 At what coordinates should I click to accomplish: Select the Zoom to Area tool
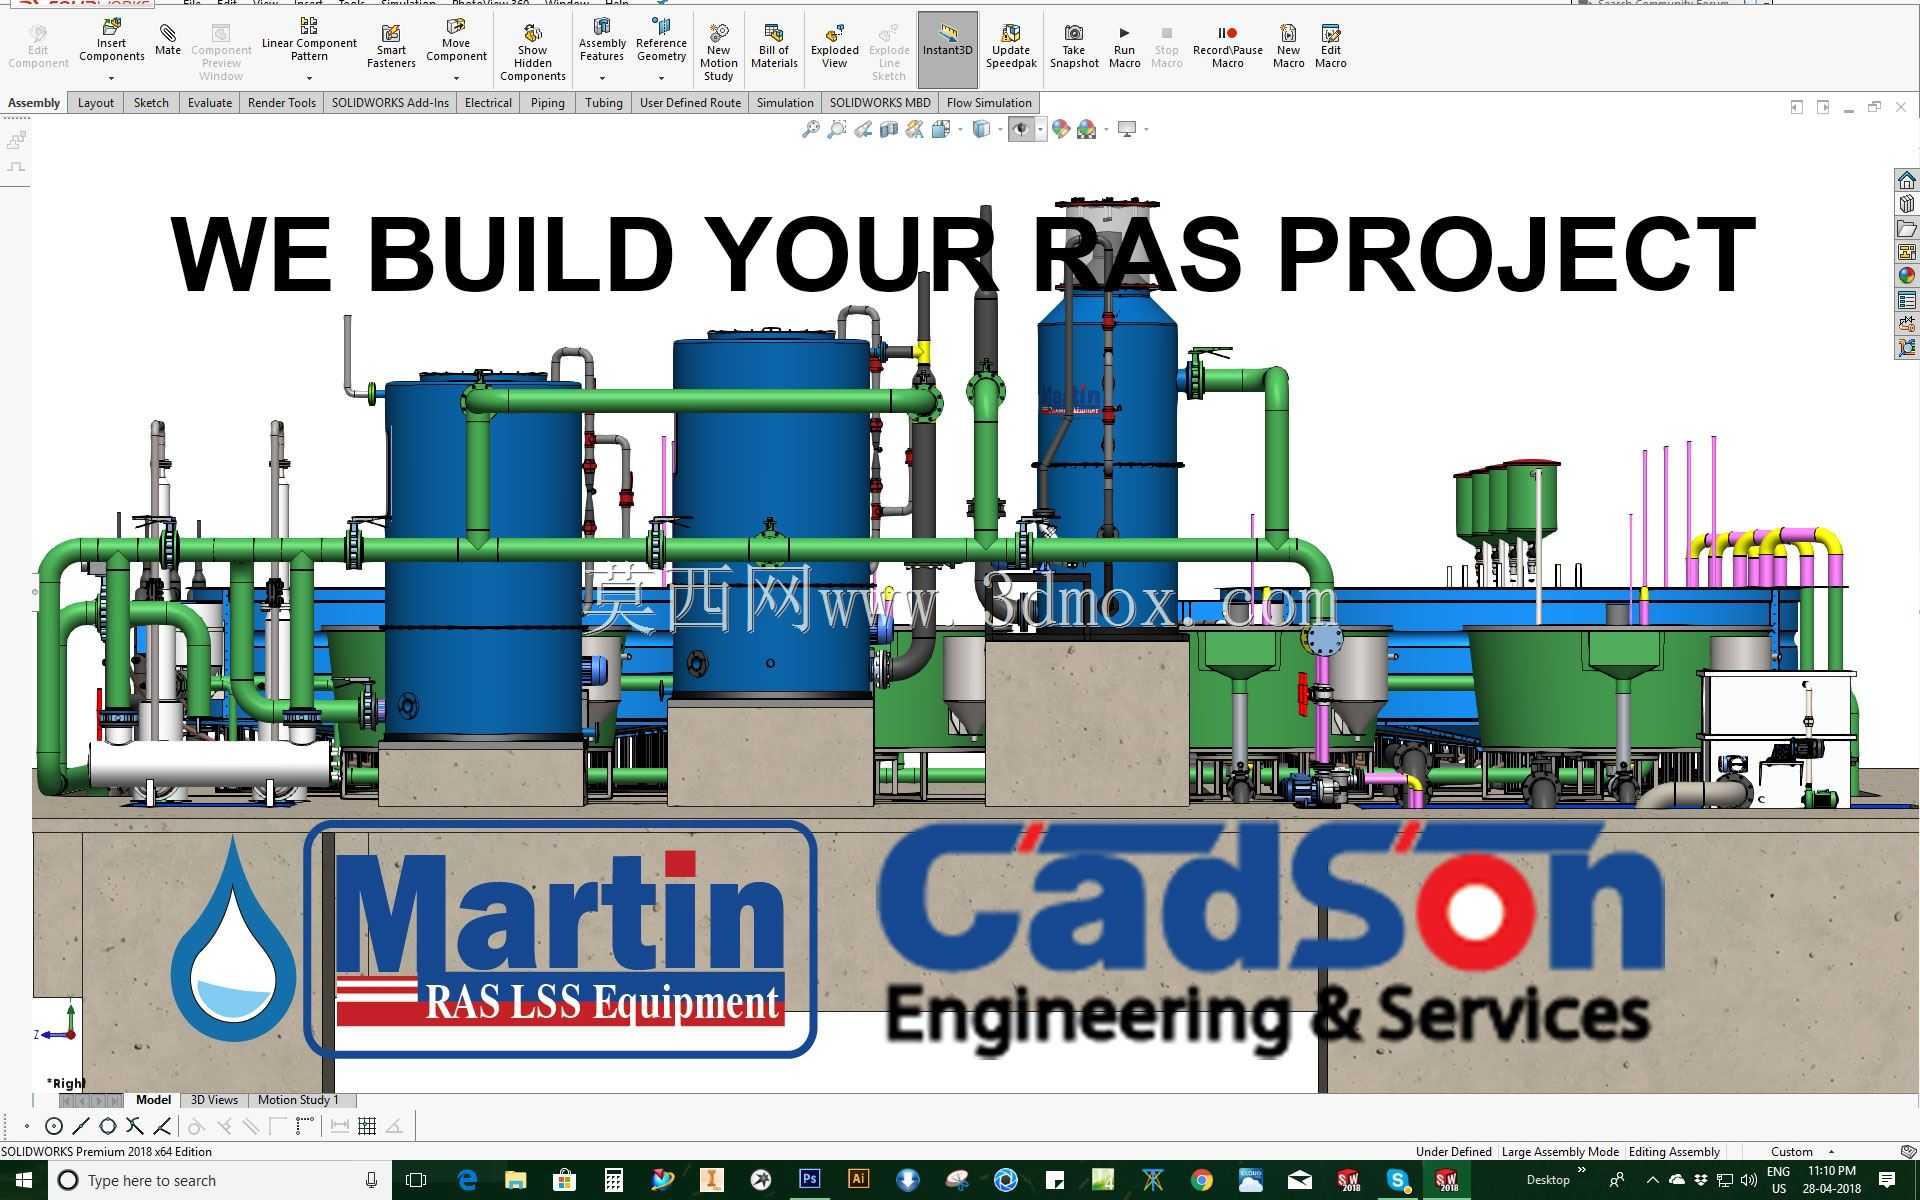[x=837, y=129]
